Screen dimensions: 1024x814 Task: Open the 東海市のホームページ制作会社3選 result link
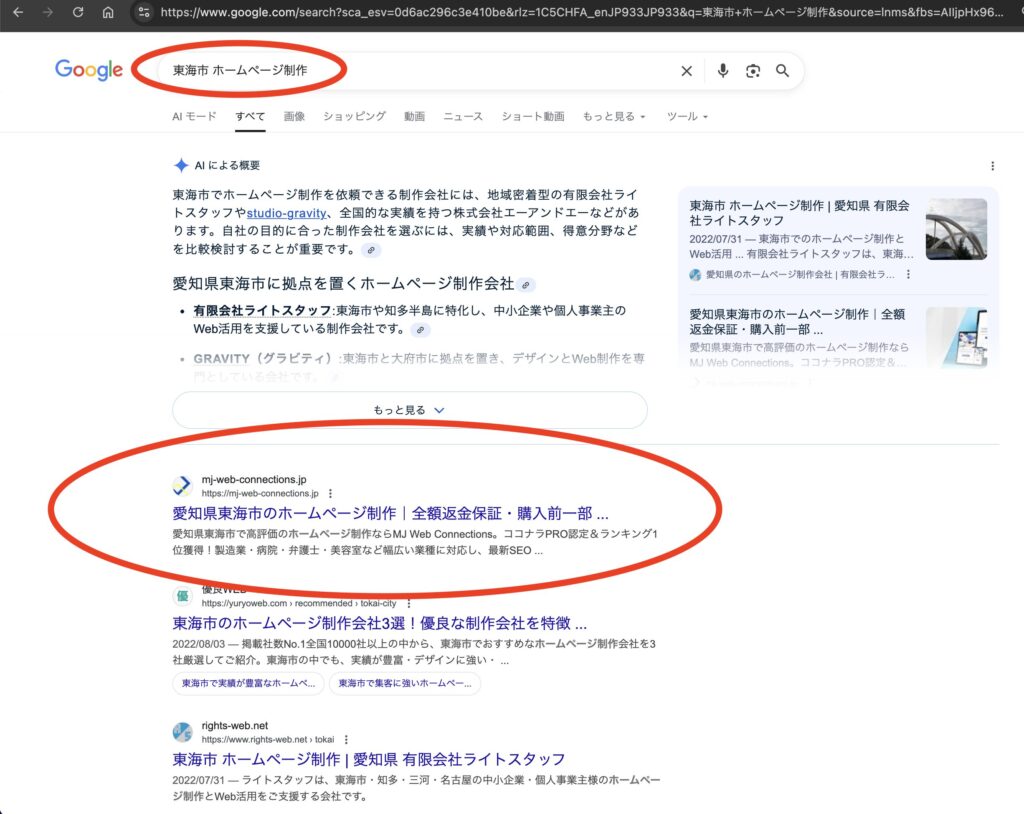[380, 623]
